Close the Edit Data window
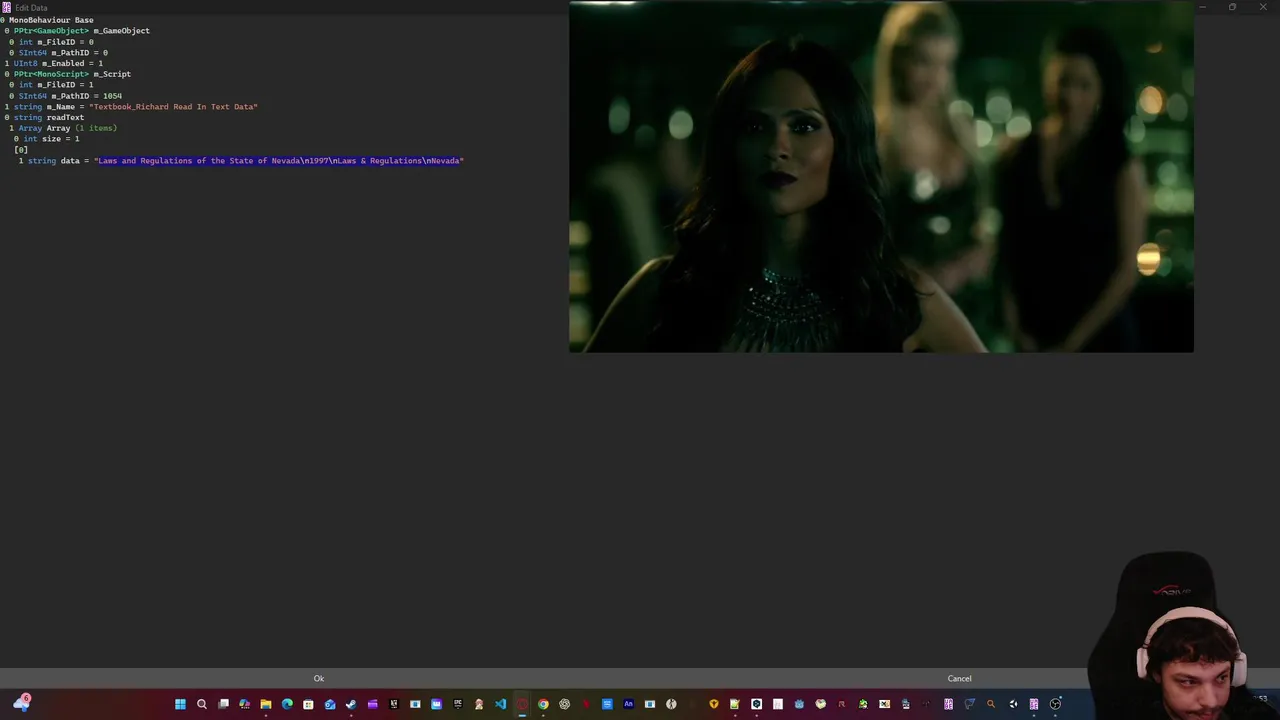Image resolution: width=1280 pixels, height=720 pixels. [x=1262, y=7]
